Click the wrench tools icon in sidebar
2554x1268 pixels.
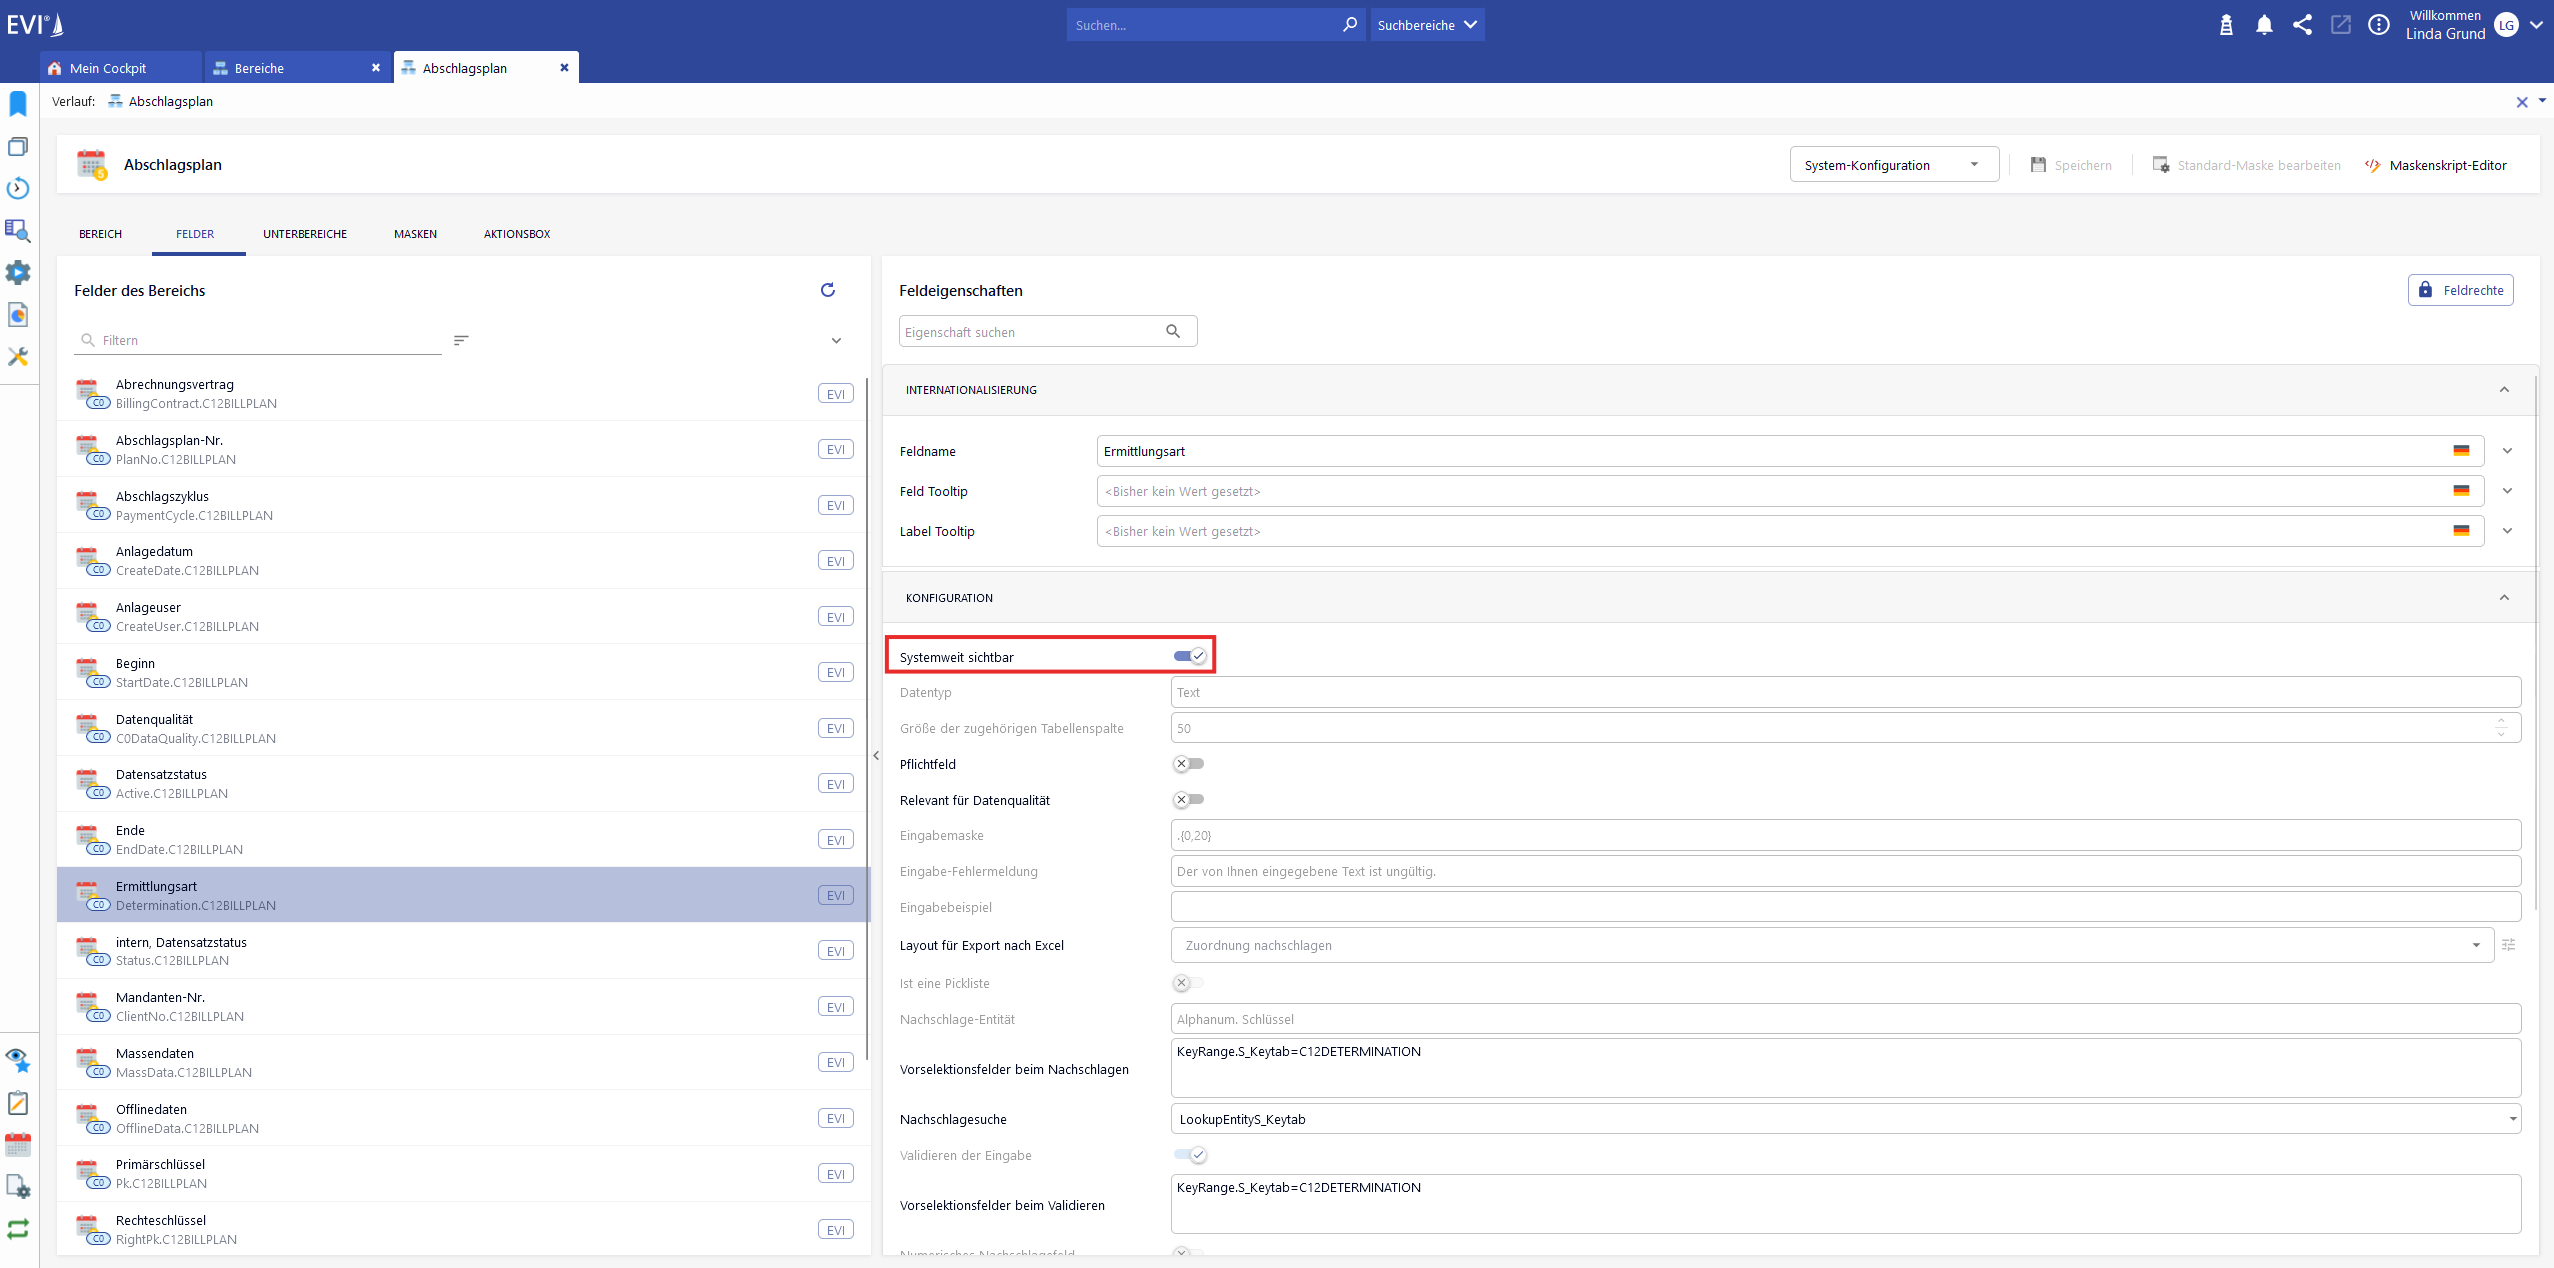click(x=18, y=357)
